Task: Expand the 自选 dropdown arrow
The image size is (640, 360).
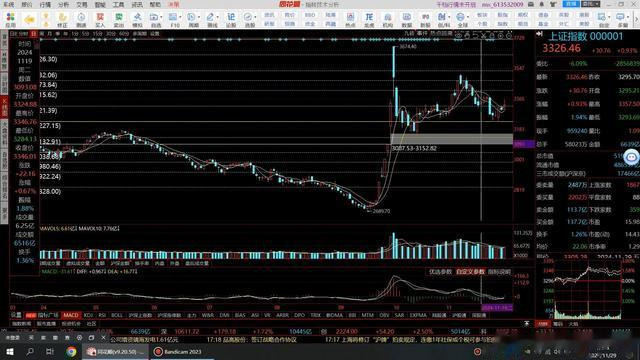Action: (161, 17)
